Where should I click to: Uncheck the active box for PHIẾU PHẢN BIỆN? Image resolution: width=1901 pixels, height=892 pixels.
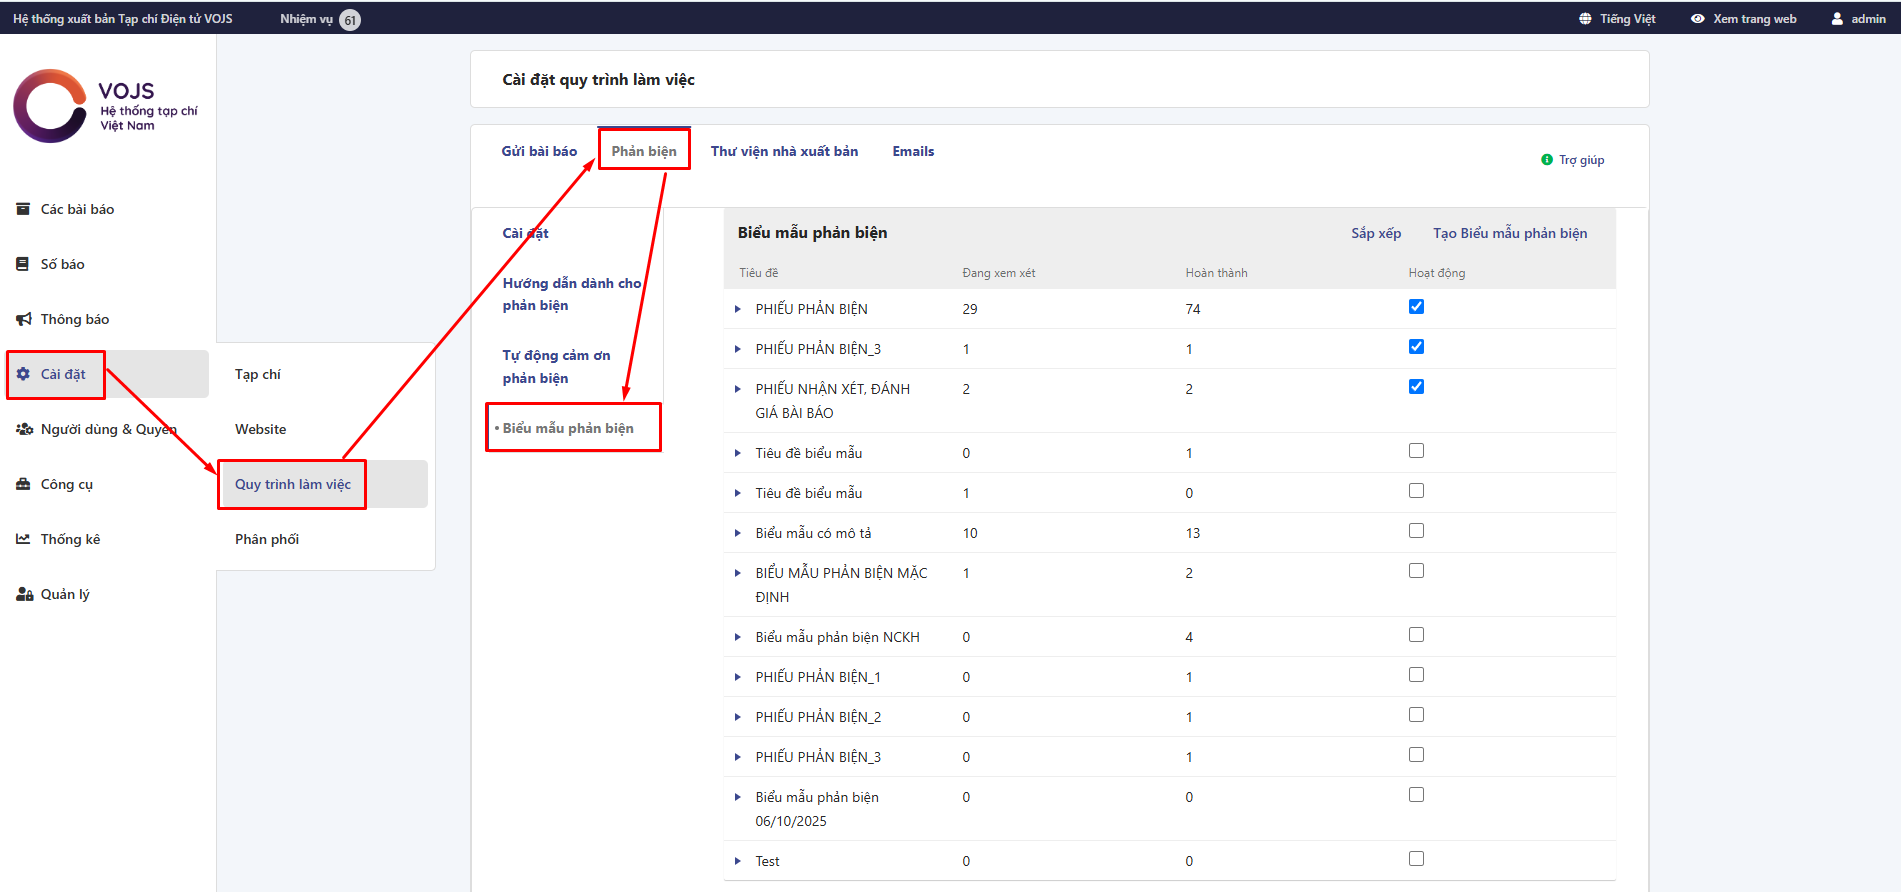[x=1416, y=307]
